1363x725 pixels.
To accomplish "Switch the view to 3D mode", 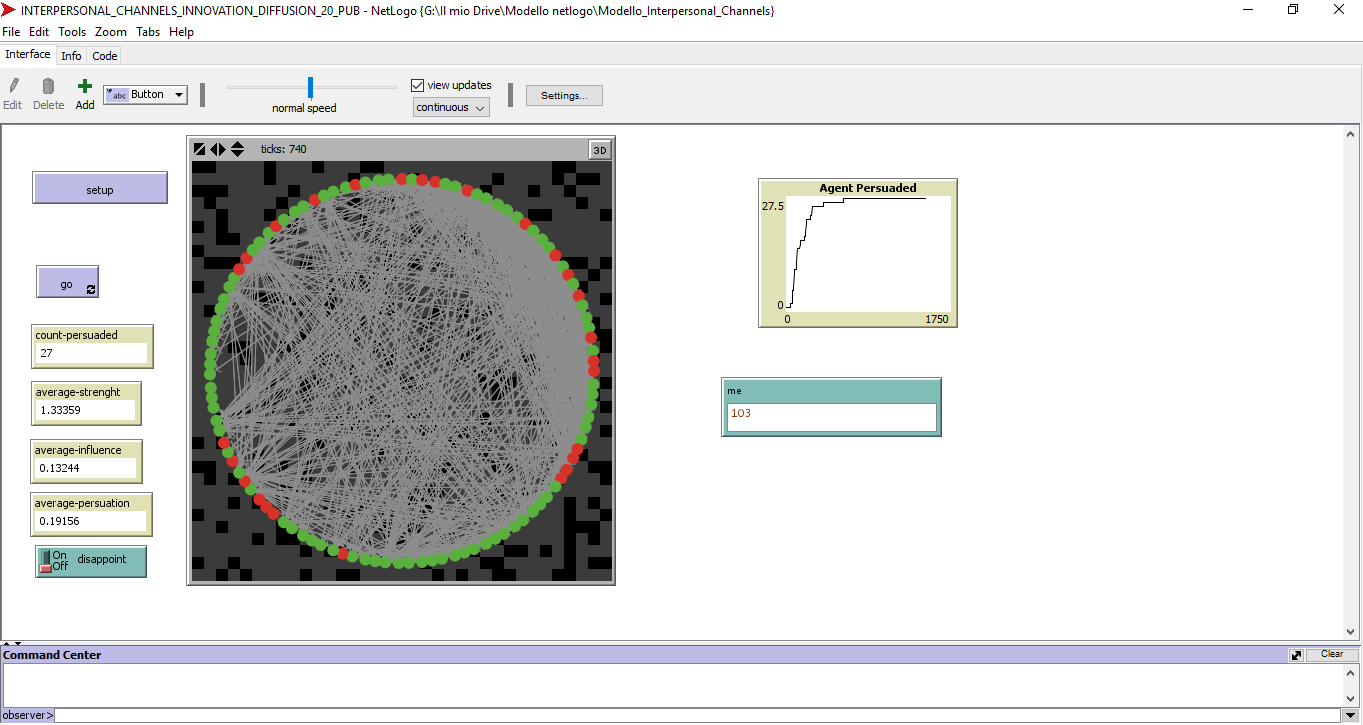I will [598, 150].
